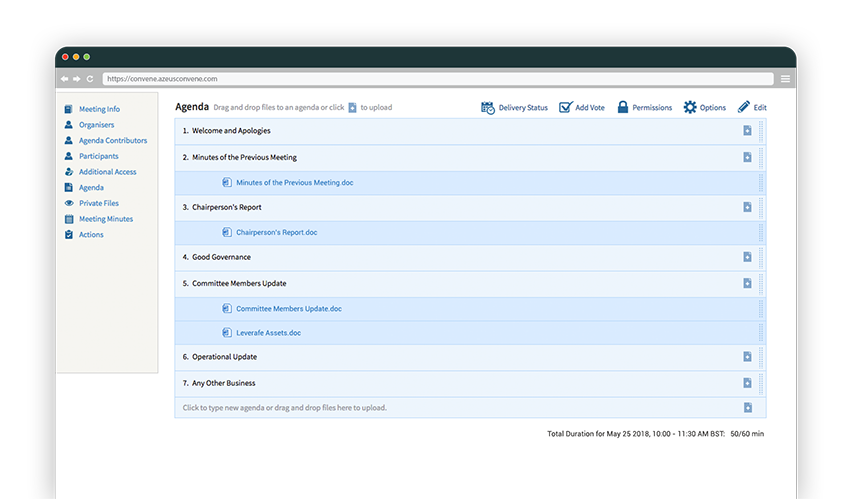Click the Edit pencil icon

tap(743, 107)
